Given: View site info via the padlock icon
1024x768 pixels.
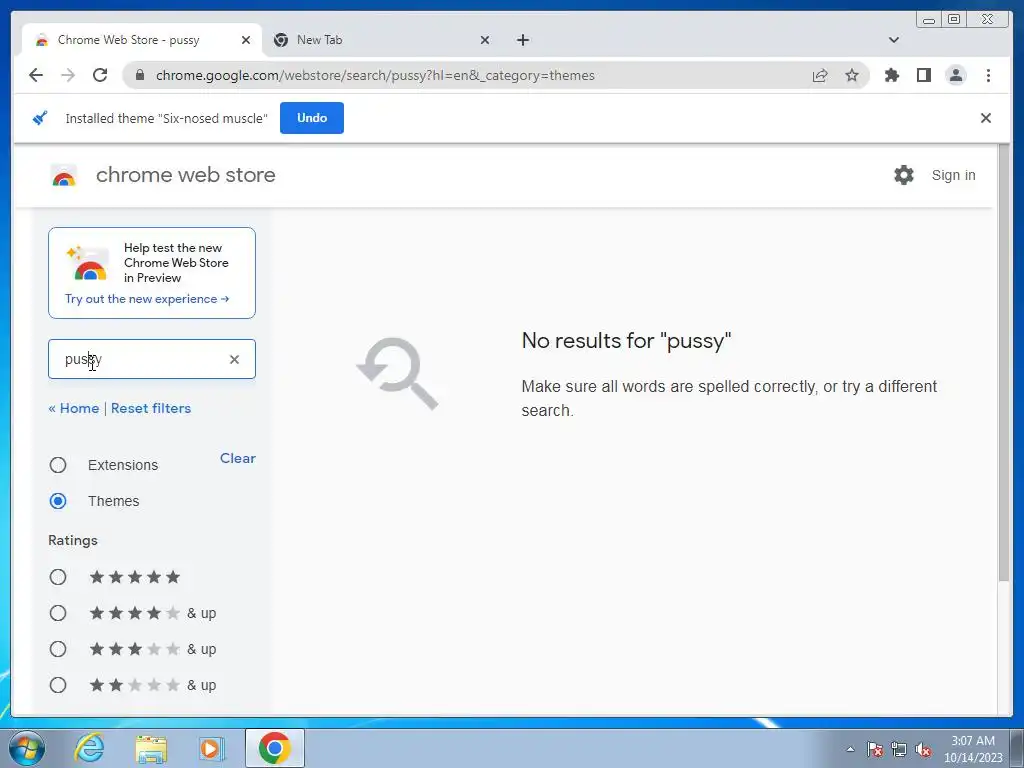Looking at the screenshot, I should point(140,75).
